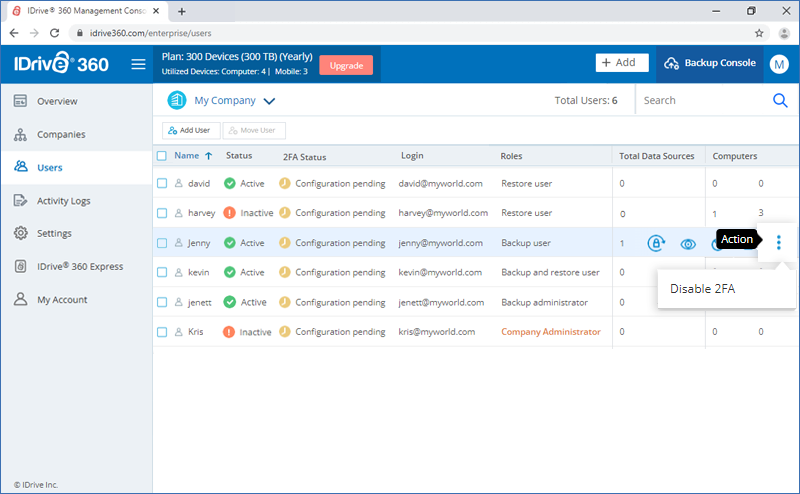Click the Company Administrator role text
The height and width of the screenshot is (494, 800).
[x=551, y=332]
